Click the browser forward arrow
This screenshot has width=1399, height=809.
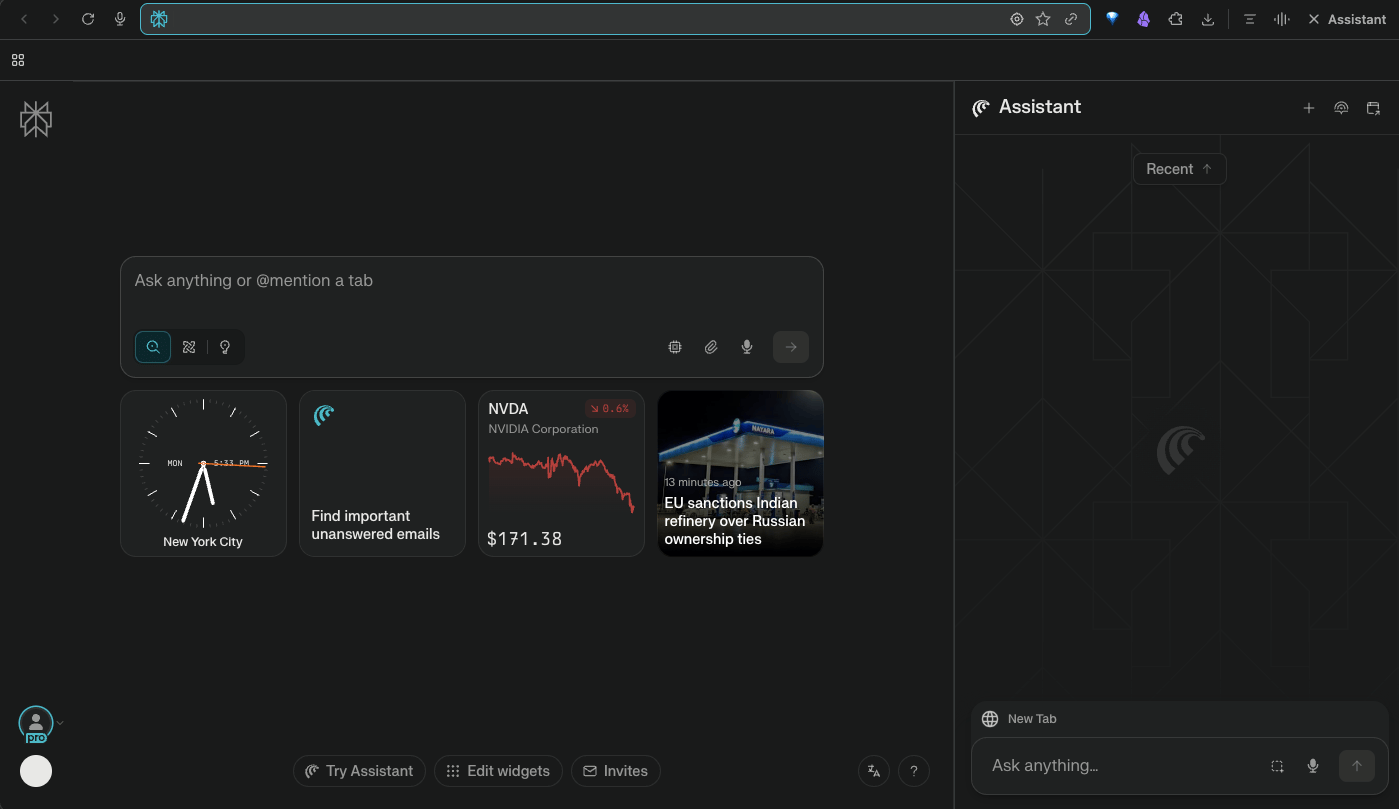click(55, 19)
